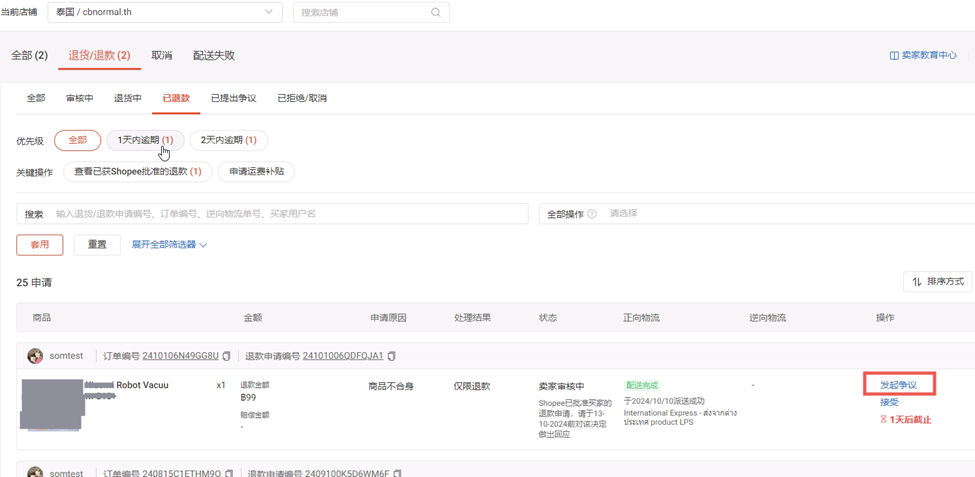Screen dimensions: 975x477
Task: Open the 卖家教育中心 book icon link
Action: [894, 55]
